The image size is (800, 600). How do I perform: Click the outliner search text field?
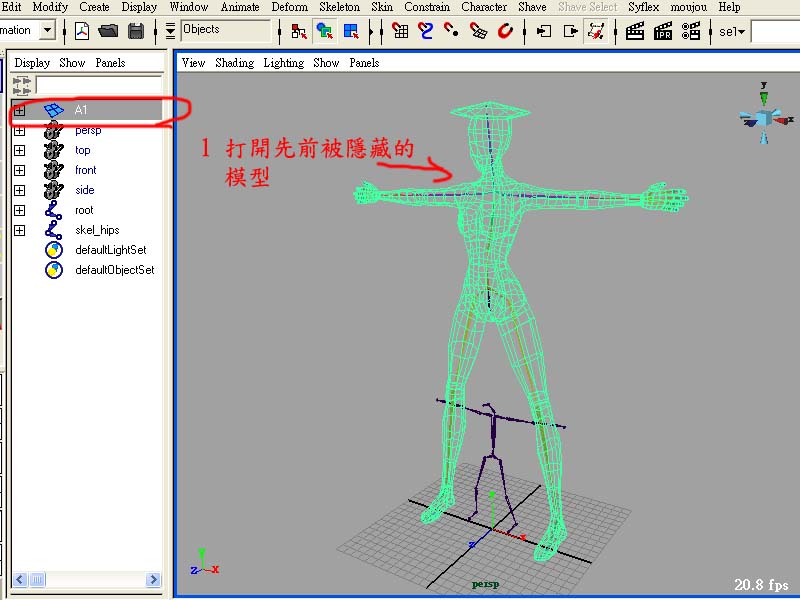[x=99, y=86]
